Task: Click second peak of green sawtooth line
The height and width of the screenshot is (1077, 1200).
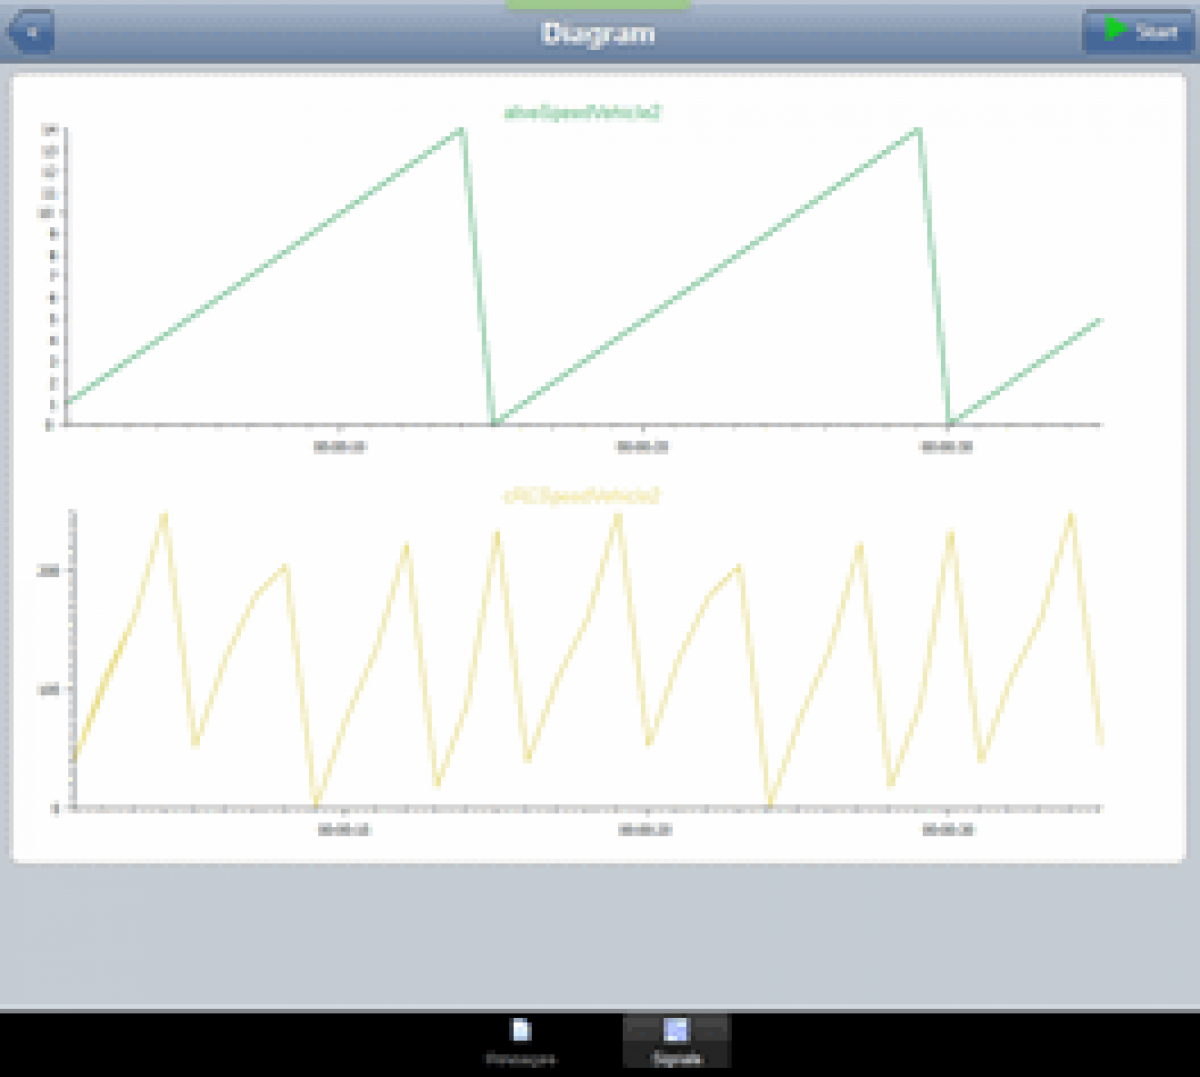Action: tap(918, 130)
